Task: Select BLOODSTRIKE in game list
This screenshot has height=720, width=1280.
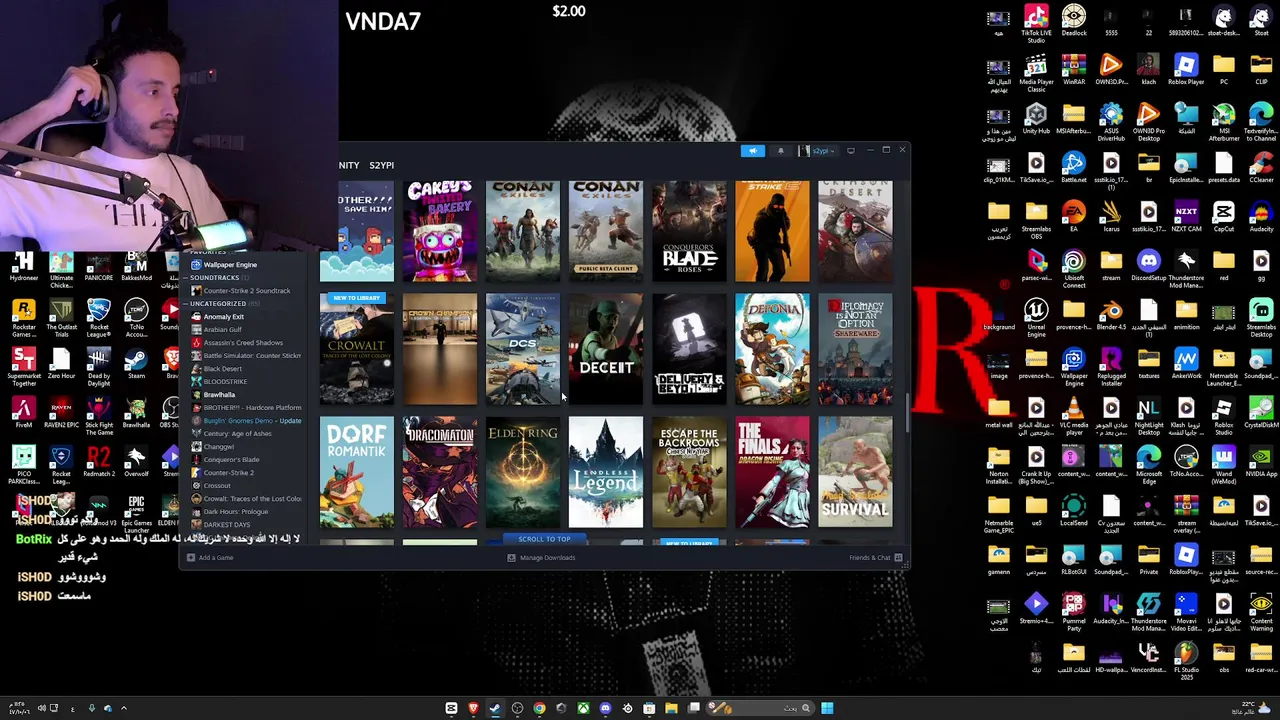Action: (x=225, y=382)
